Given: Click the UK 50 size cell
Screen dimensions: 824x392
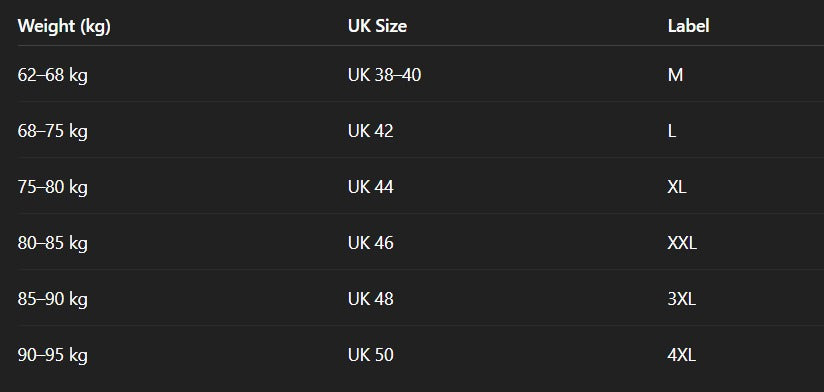Looking at the screenshot, I should pyautogui.click(x=370, y=355).
